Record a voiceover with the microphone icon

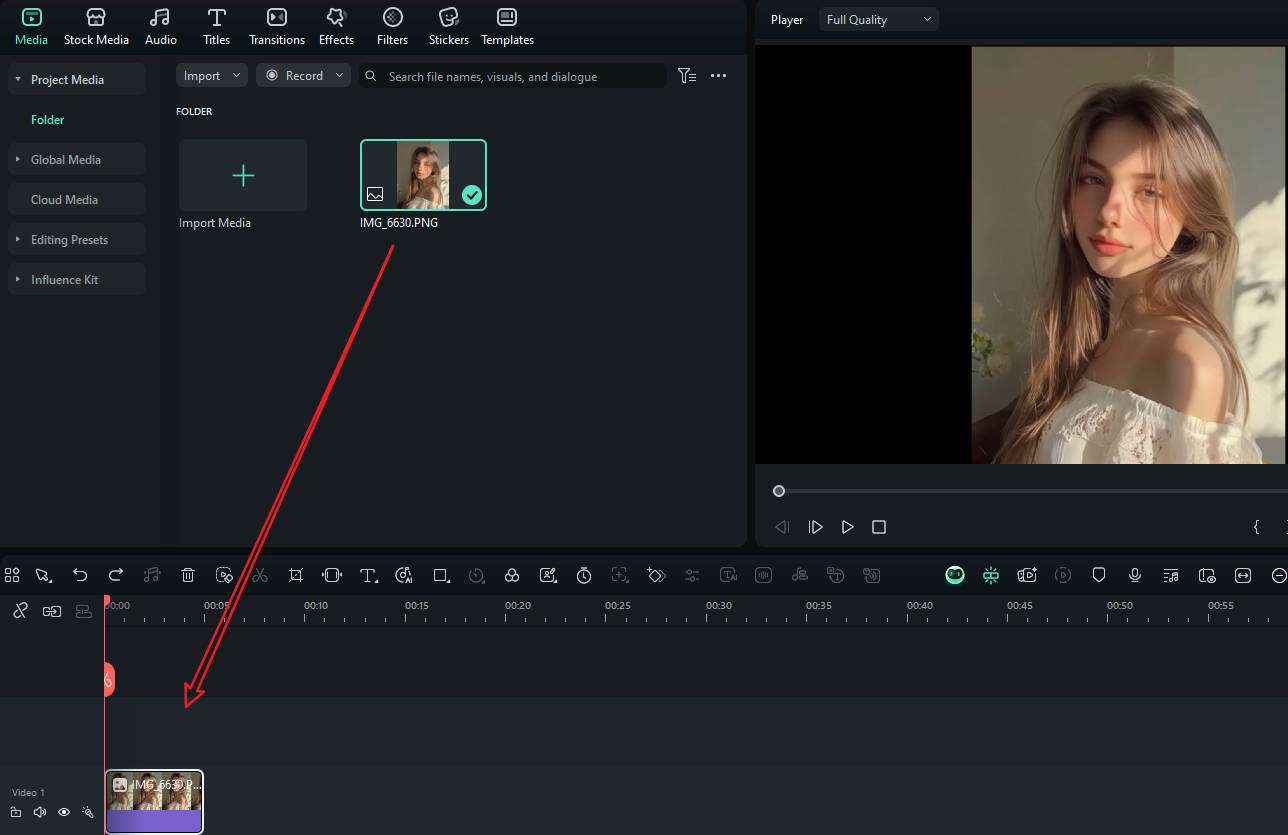[x=1135, y=575]
